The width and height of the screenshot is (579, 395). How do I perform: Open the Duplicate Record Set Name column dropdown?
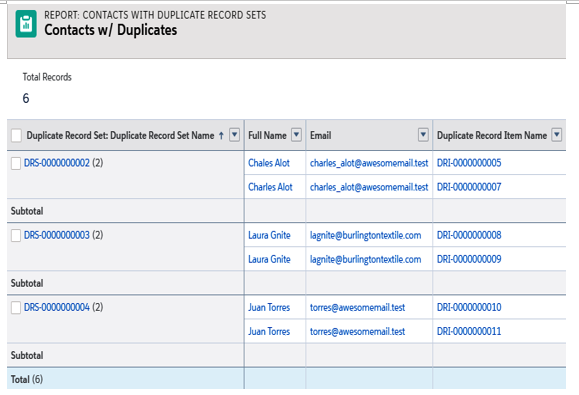[x=234, y=135]
